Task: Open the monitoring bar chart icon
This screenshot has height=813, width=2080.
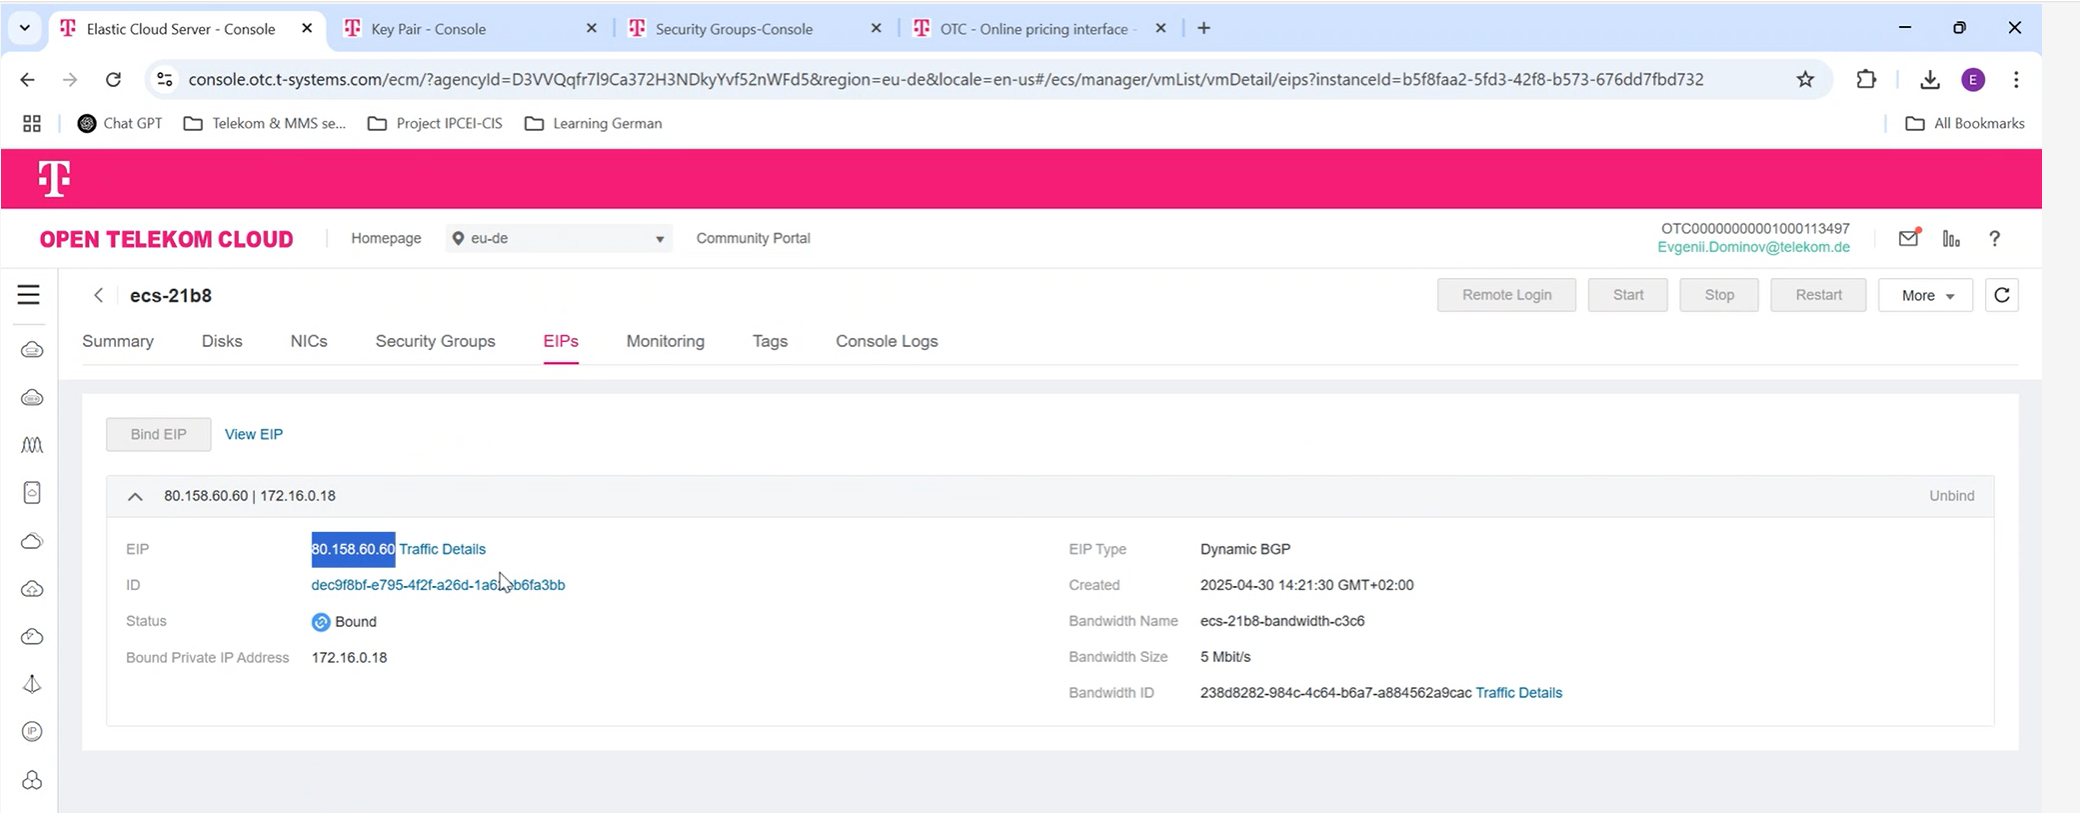Action: [x=1951, y=239]
